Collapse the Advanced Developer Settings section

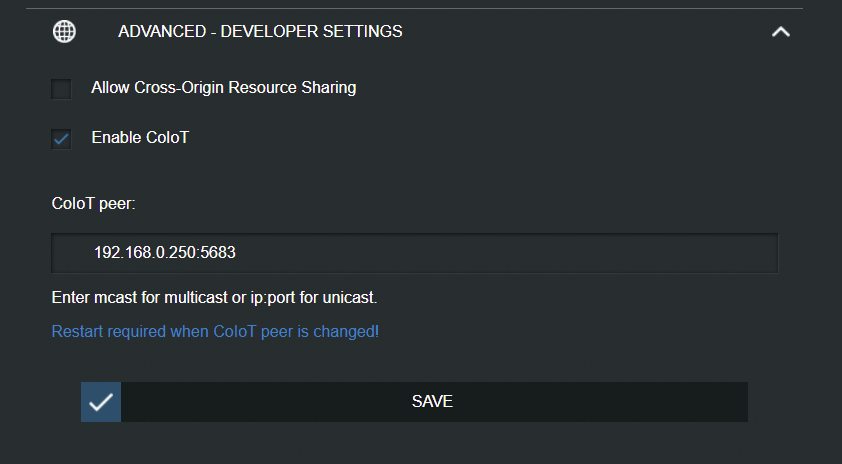(x=781, y=32)
